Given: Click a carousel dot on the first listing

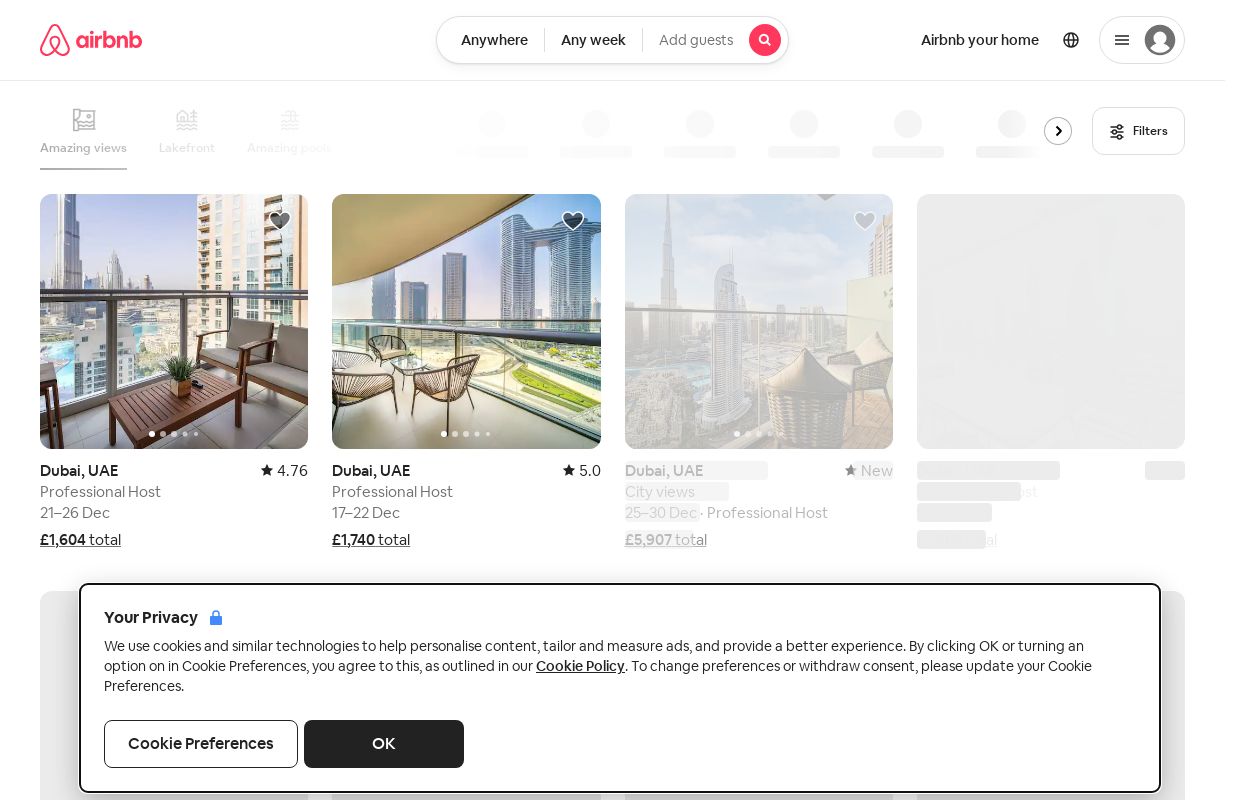Looking at the screenshot, I should click(152, 434).
